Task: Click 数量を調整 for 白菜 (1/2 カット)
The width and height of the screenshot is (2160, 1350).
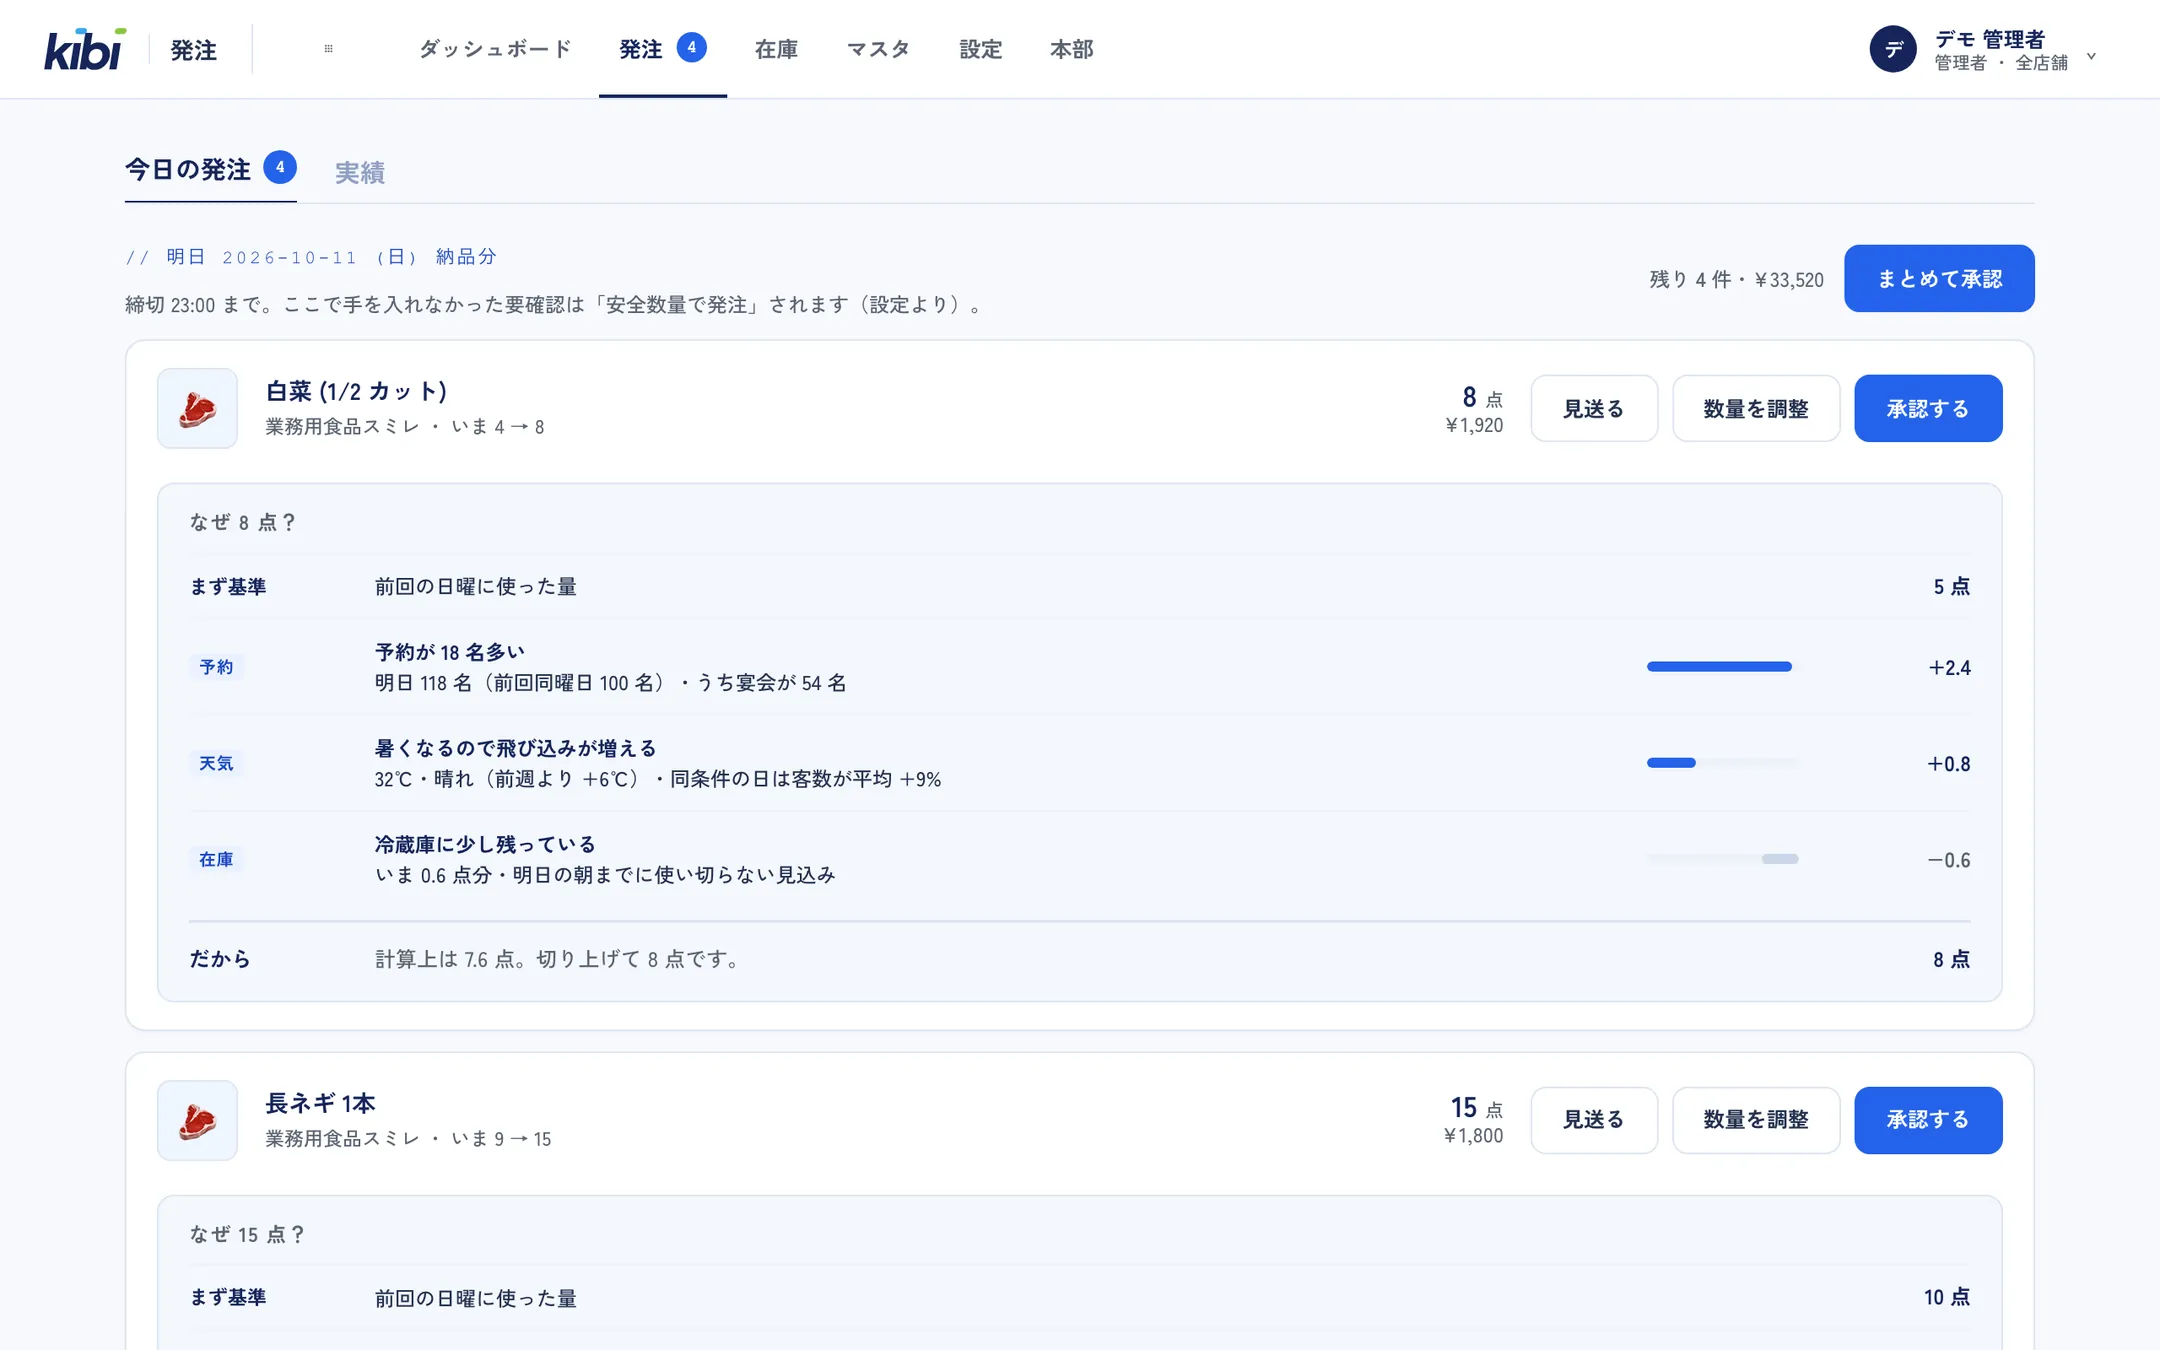Action: 1756,408
